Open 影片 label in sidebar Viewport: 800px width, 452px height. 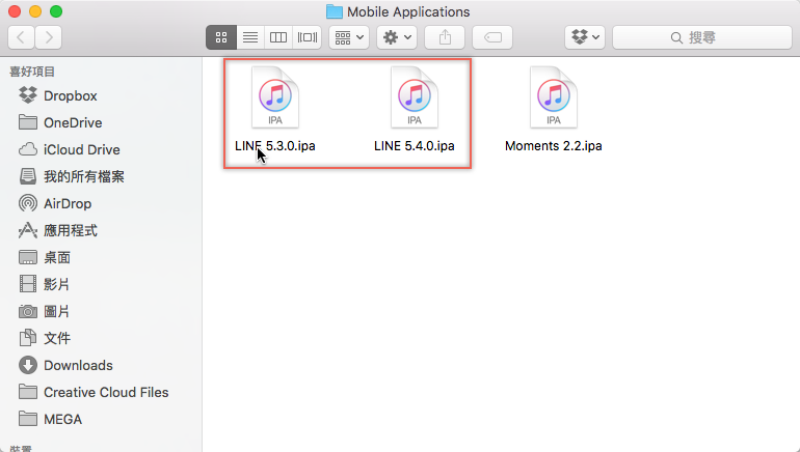[x=57, y=284]
